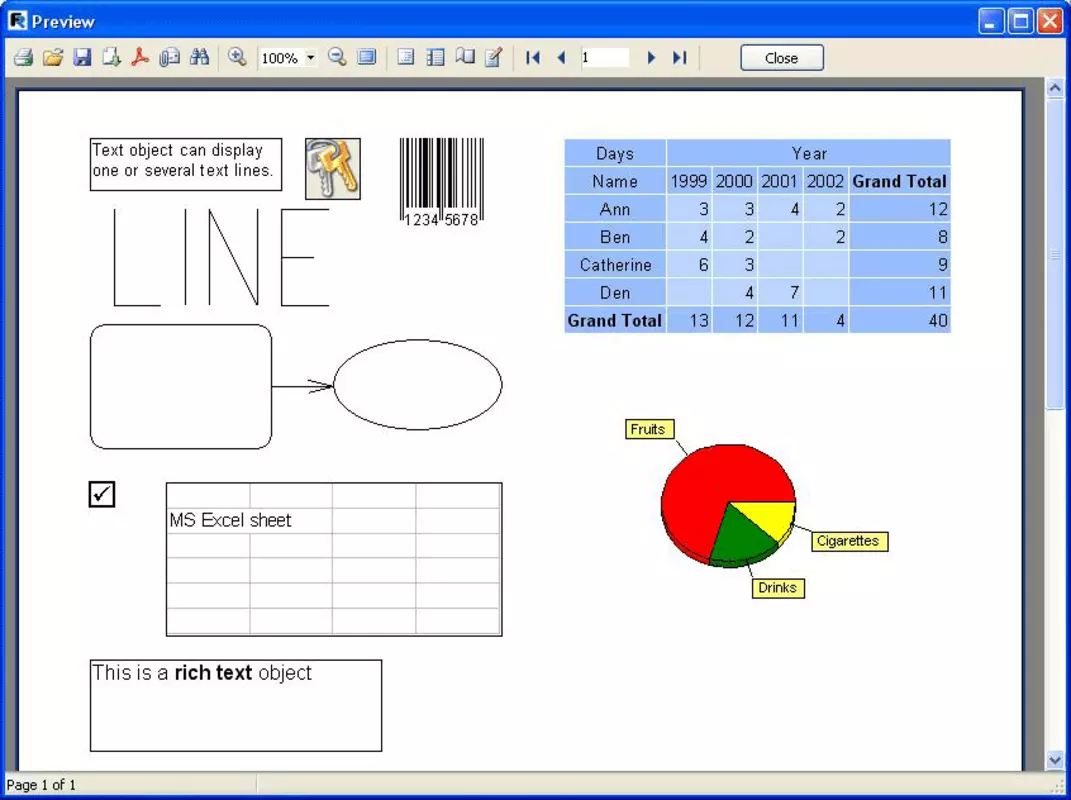1071x800 pixels.
Task: Click the '2001' column header
Action: tap(780, 181)
